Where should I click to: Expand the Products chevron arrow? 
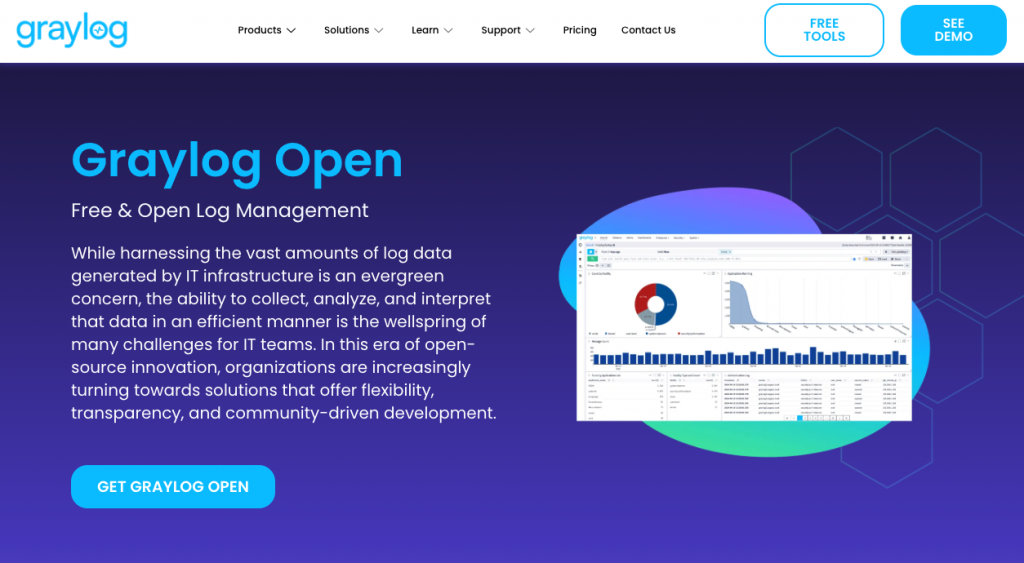point(291,31)
